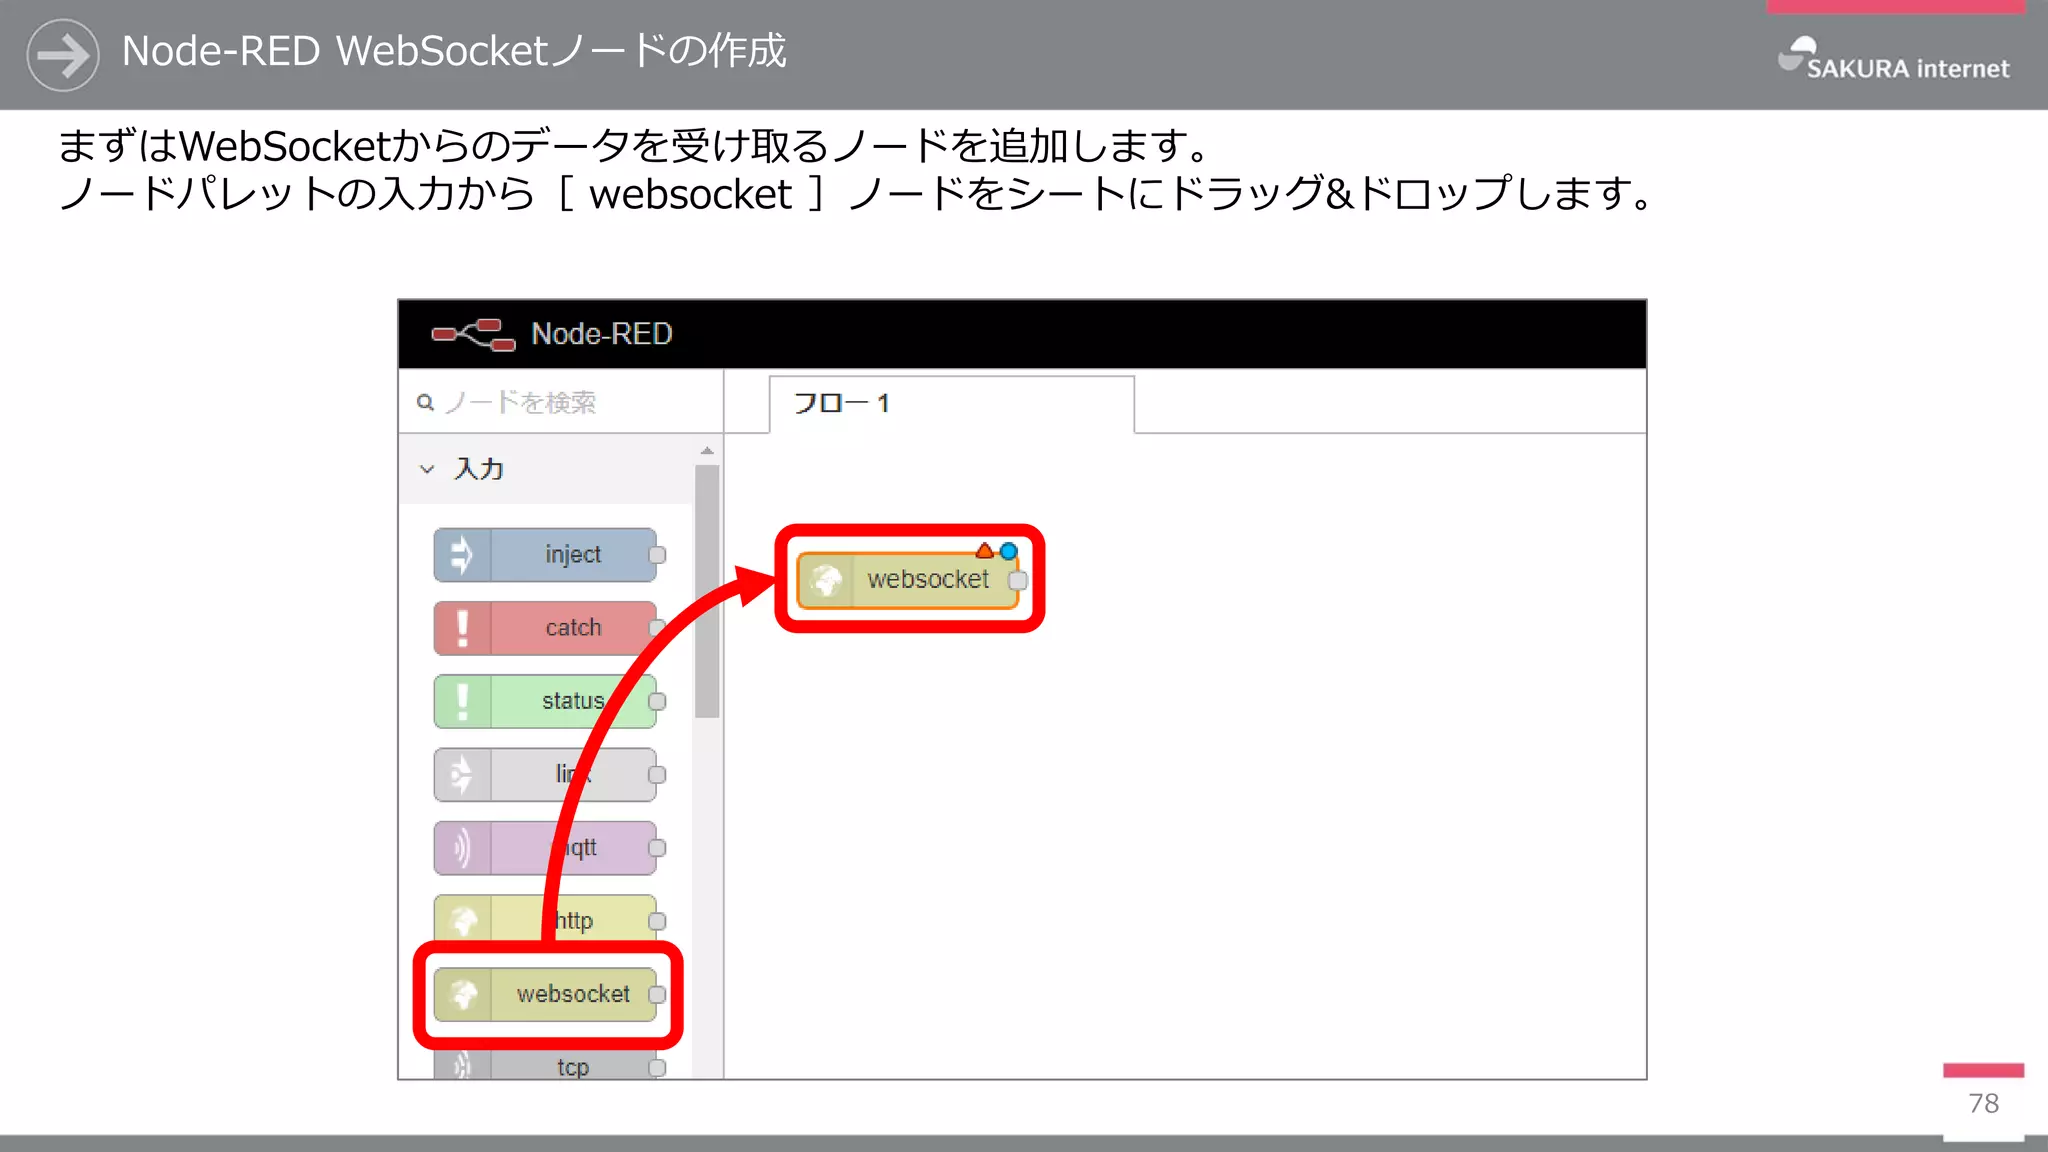This screenshot has width=2048, height=1152.
Task: Collapse the 入力 palette category
Action: point(427,469)
